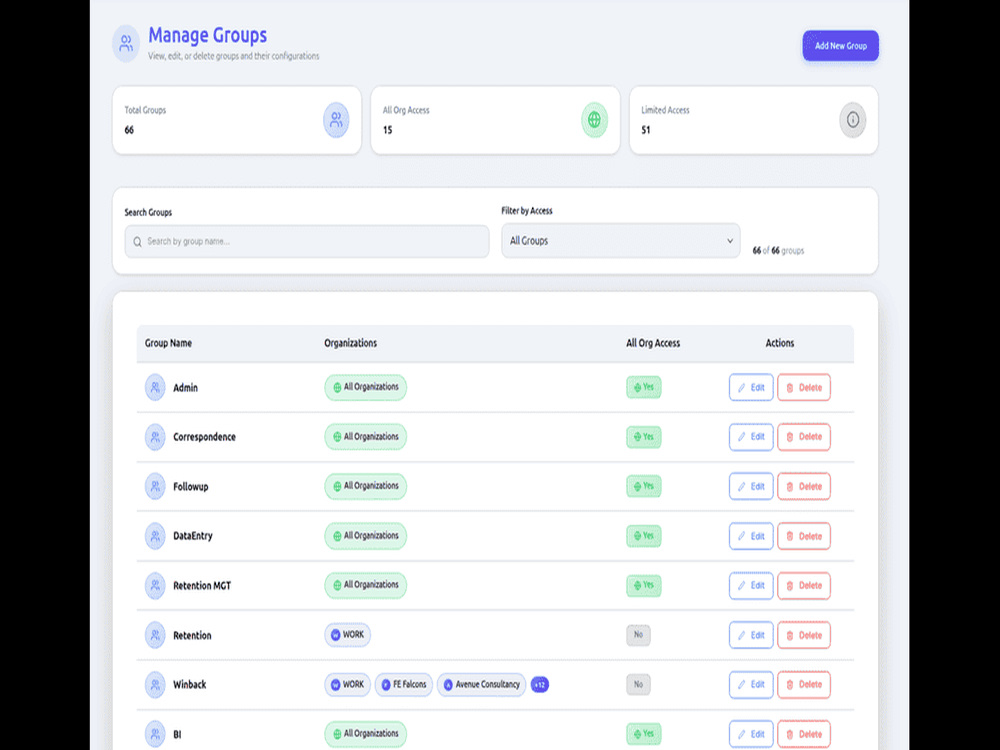Click the DataEntry group name

[193, 536]
